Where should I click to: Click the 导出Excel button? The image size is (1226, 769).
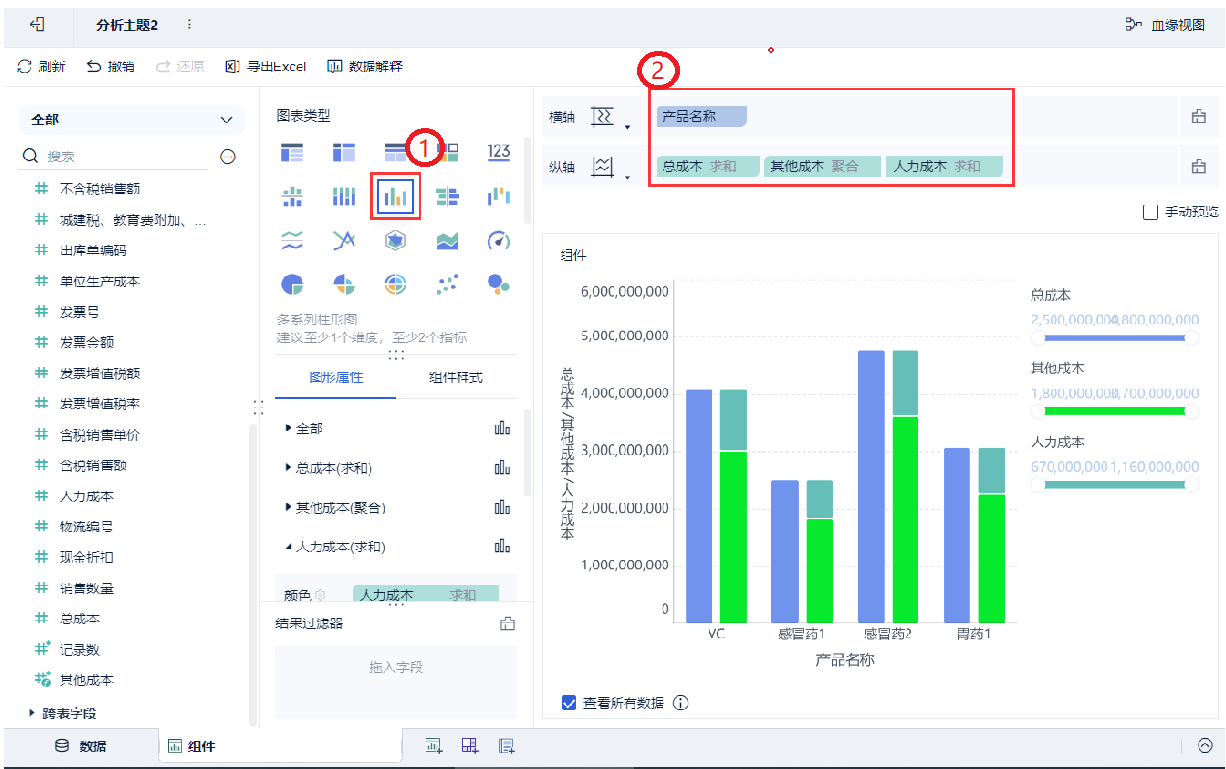pyautogui.click(x=266, y=66)
